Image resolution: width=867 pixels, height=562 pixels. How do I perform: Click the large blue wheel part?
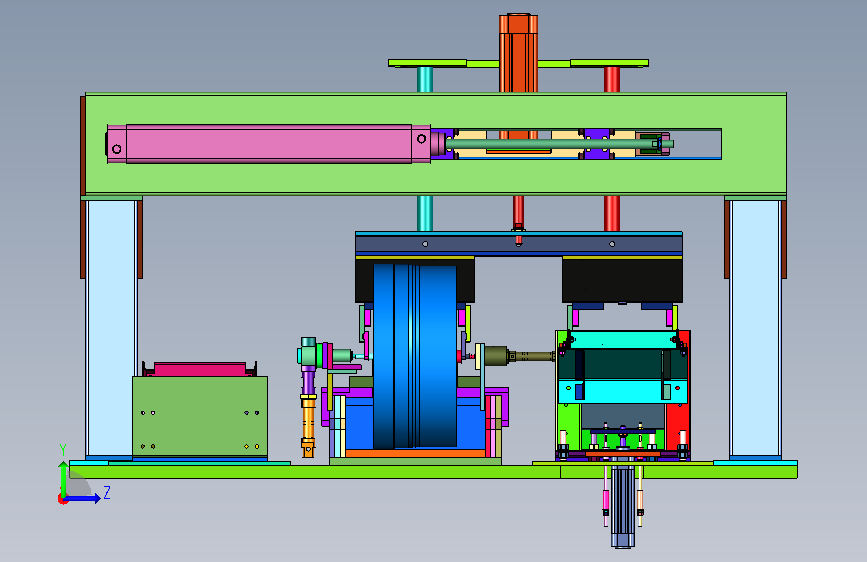[x=416, y=356]
